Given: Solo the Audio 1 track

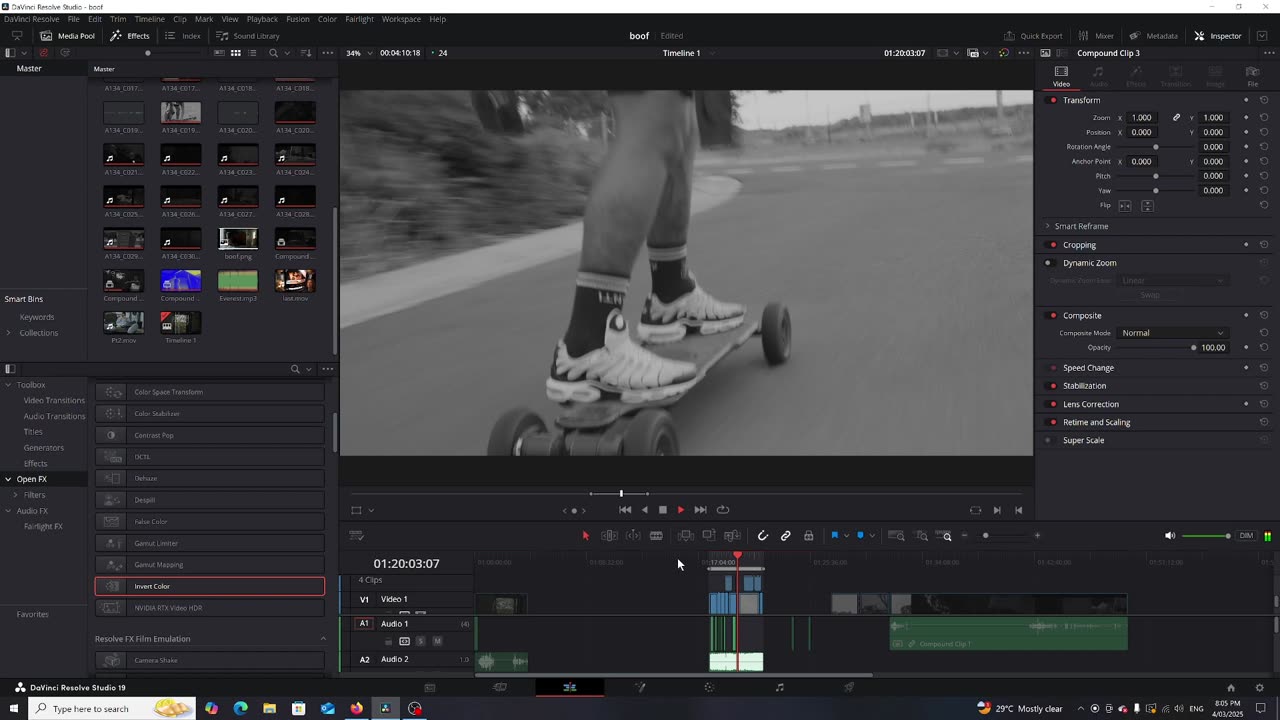Looking at the screenshot, I should tap(421, 641).
